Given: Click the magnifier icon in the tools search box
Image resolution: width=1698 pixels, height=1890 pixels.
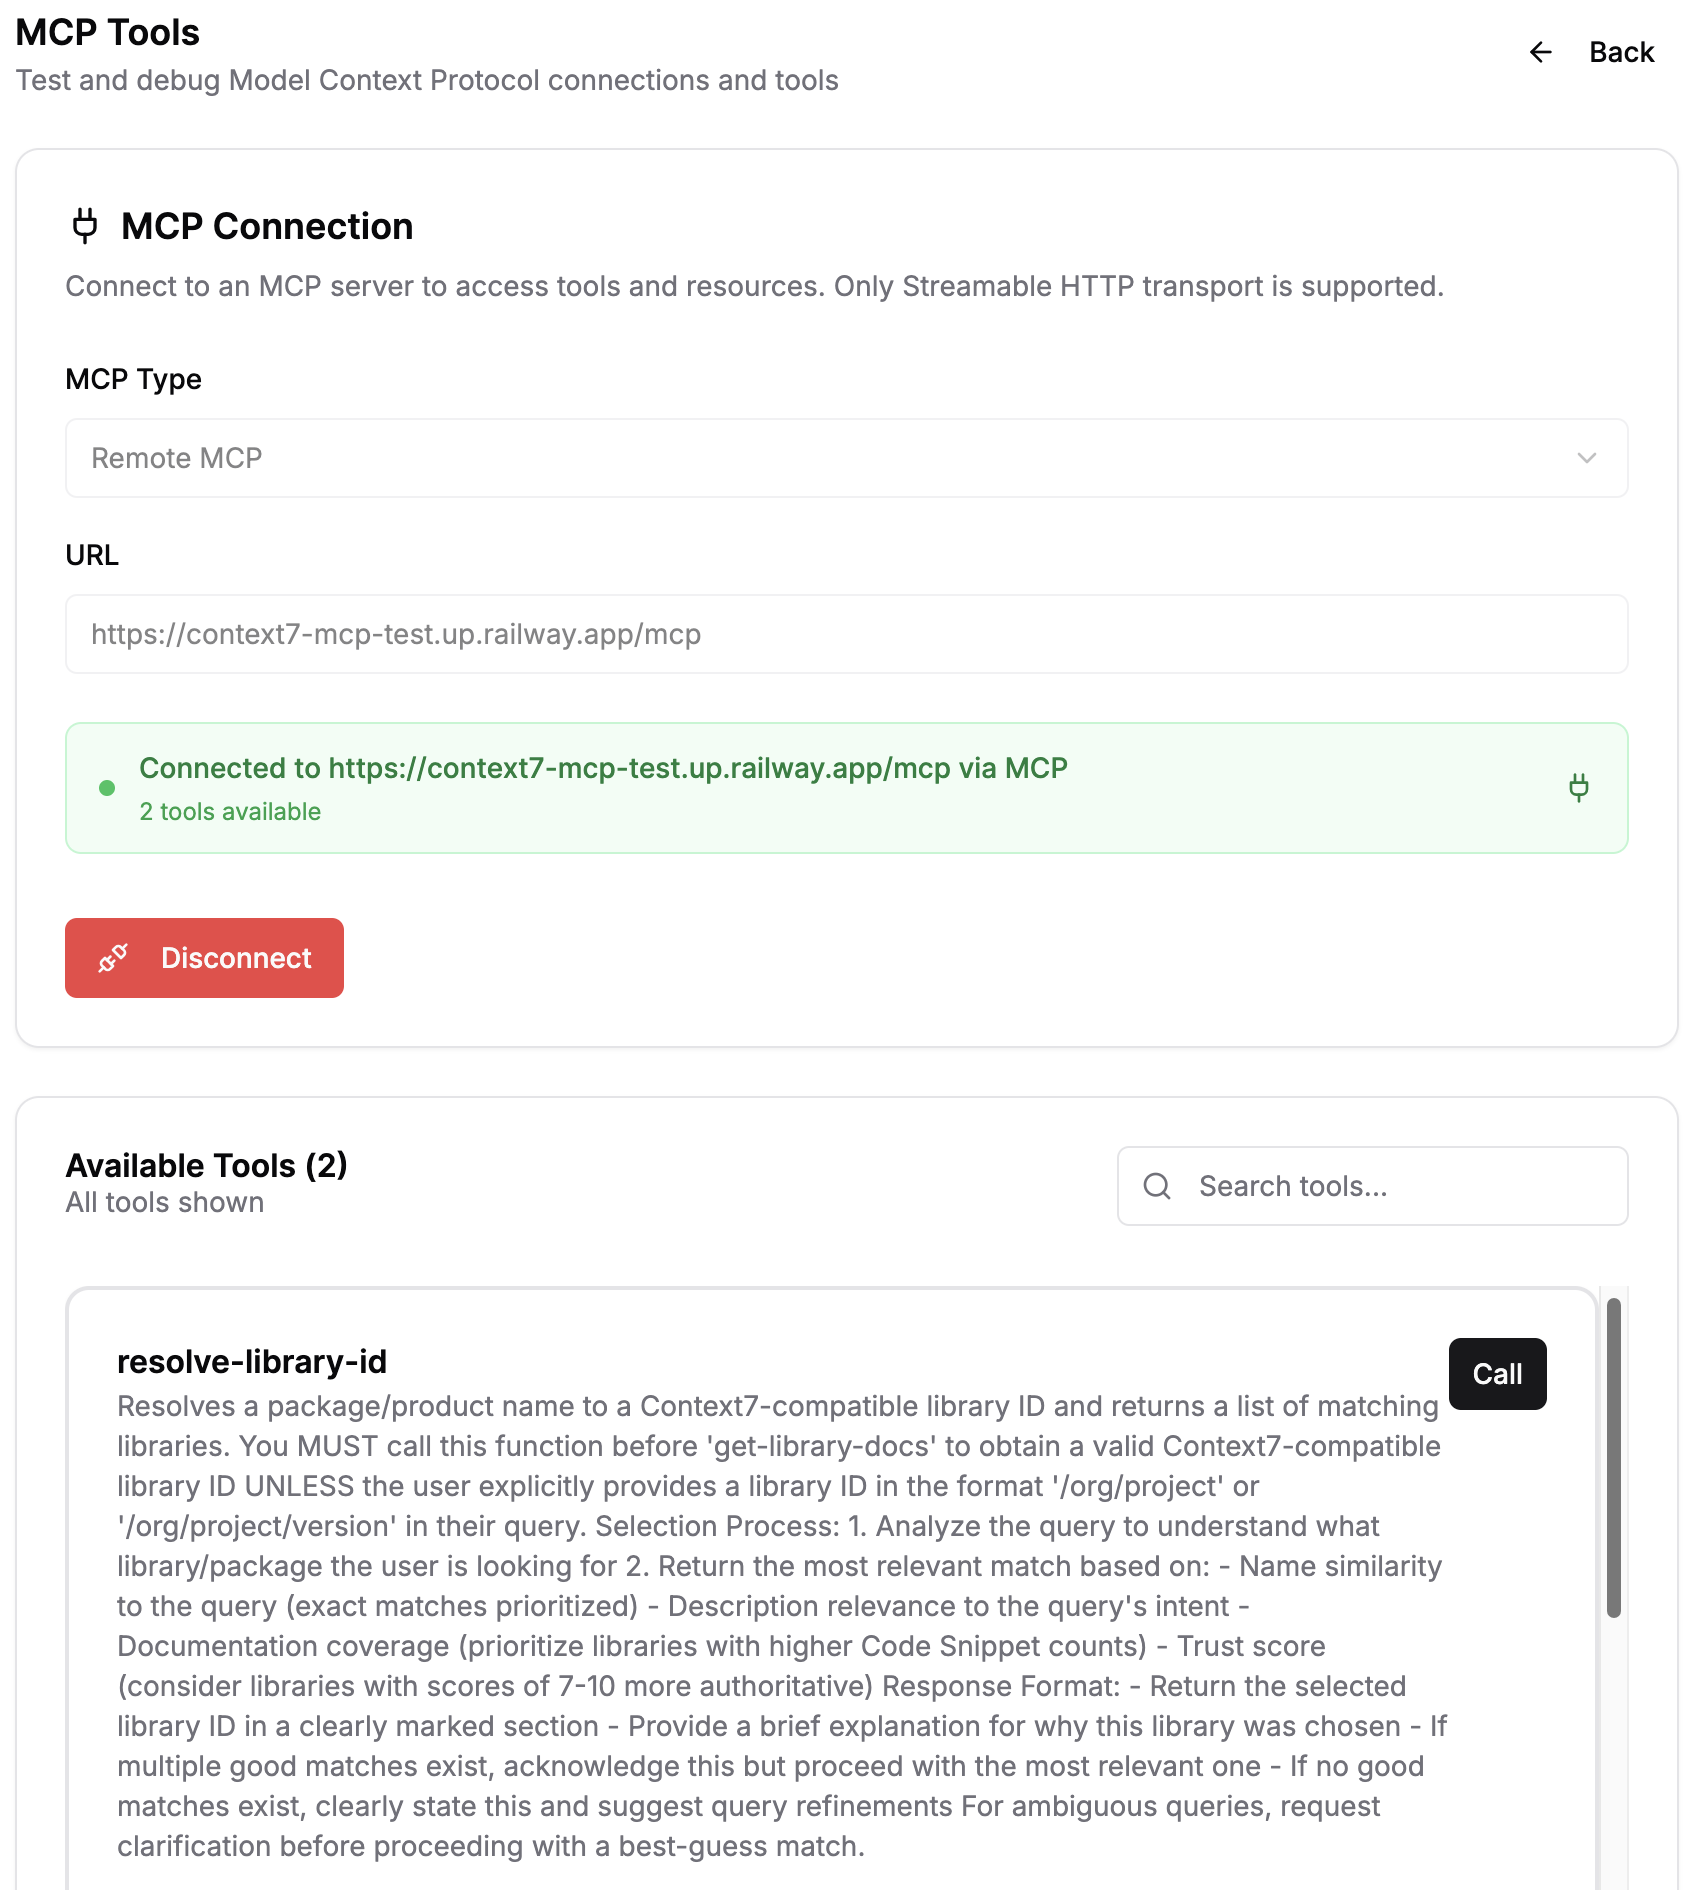Looking at the screenshot, I should pos(1156,1186).
